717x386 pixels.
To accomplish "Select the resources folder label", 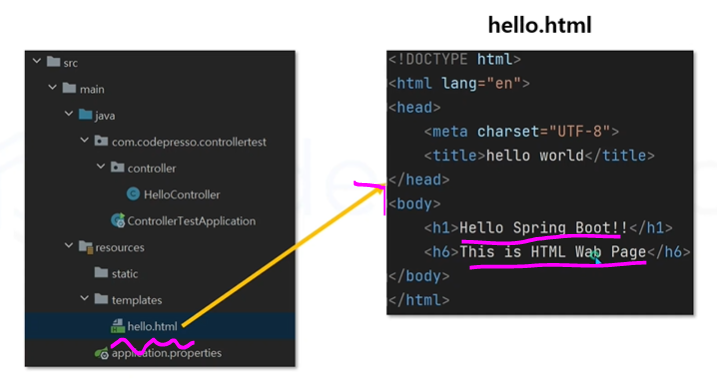I will pos(120,247).
